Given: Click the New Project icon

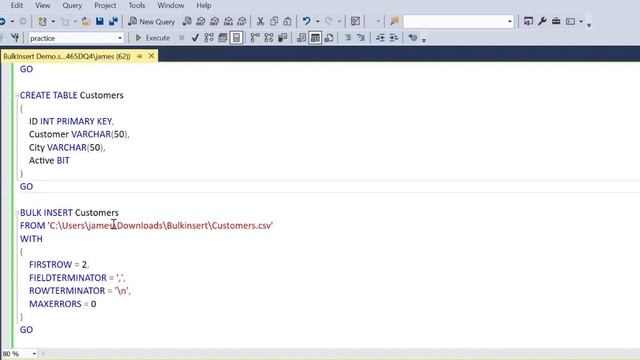Looking at the screenshot, I should [42, 21].
